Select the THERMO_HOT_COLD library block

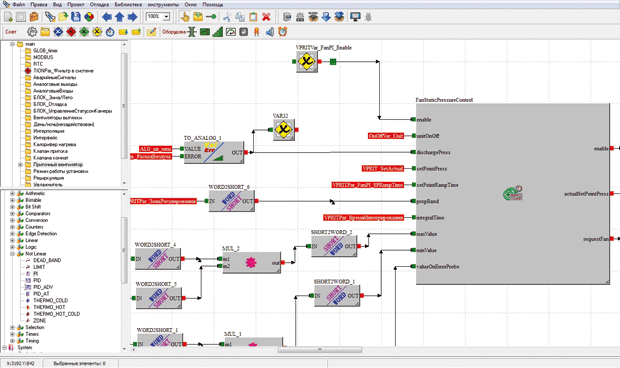(x=57, y=314)
